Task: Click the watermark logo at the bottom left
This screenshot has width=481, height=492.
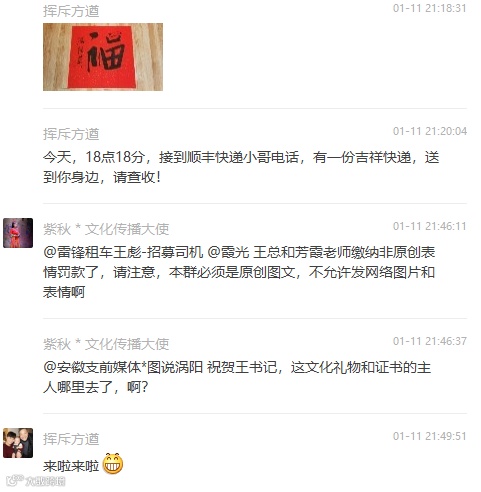Action: (36, 481)
